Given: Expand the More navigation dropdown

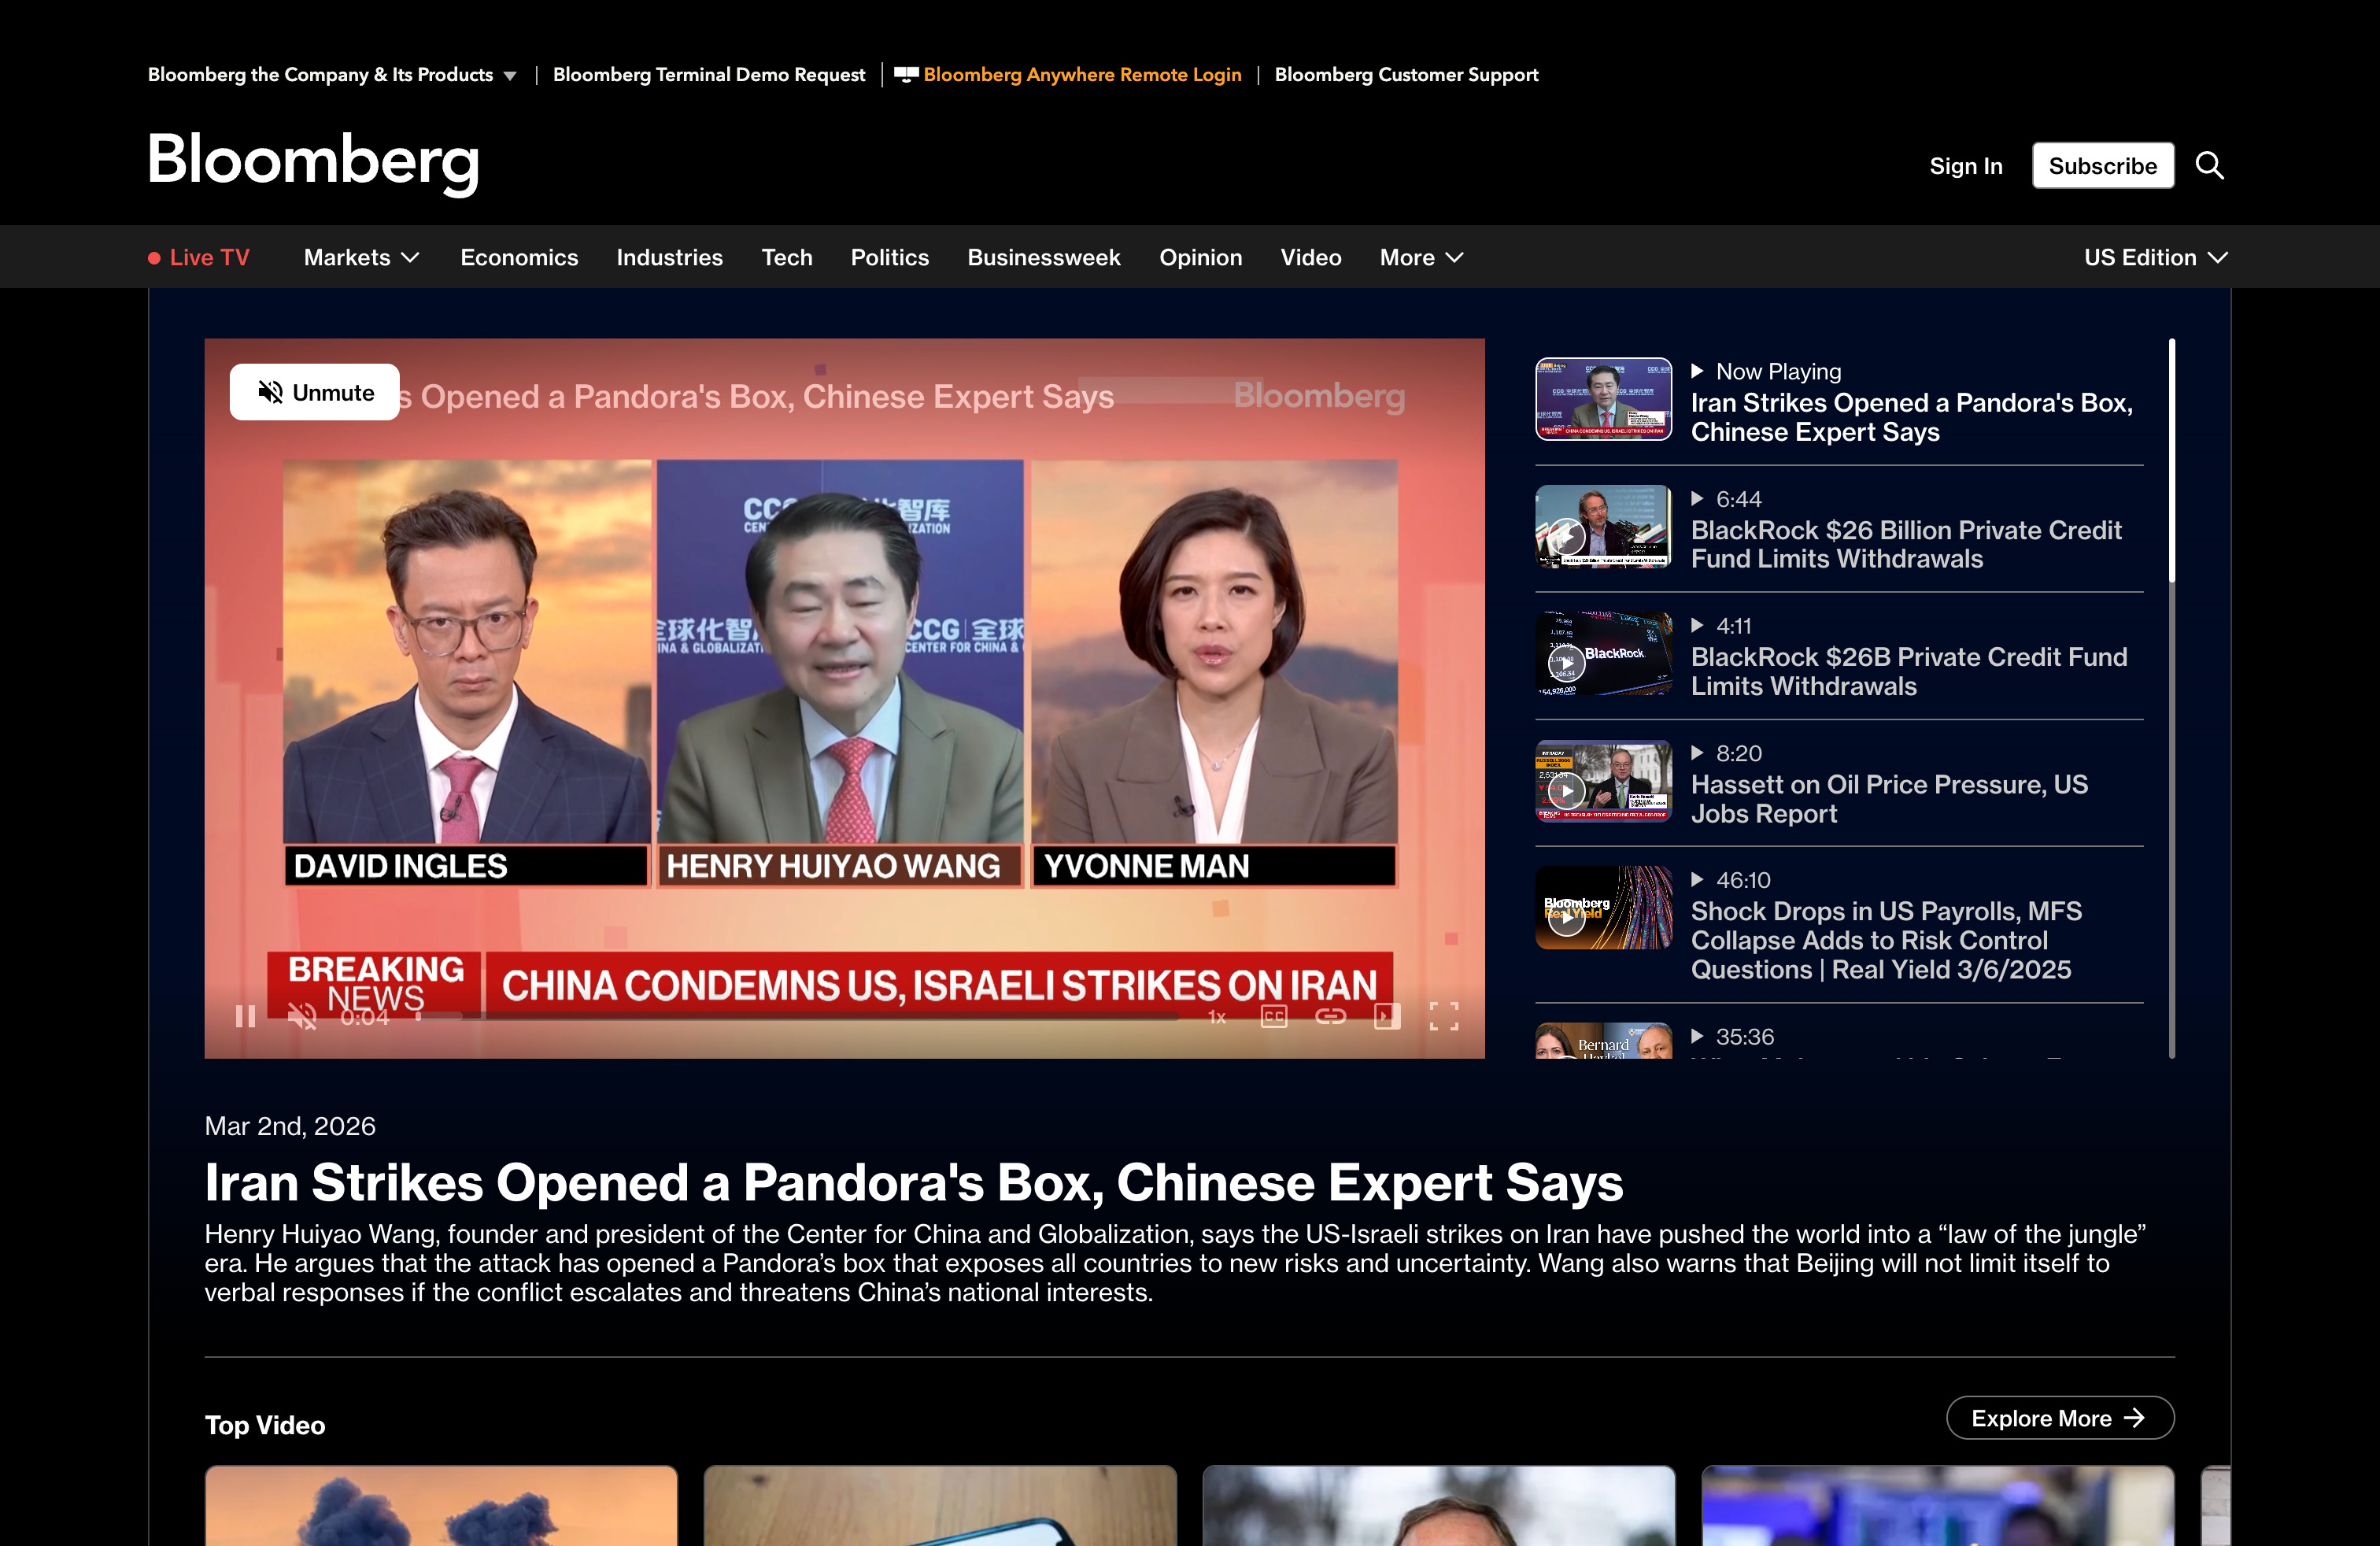Looking at the screenshot, I should click(x=1420, y=257).
